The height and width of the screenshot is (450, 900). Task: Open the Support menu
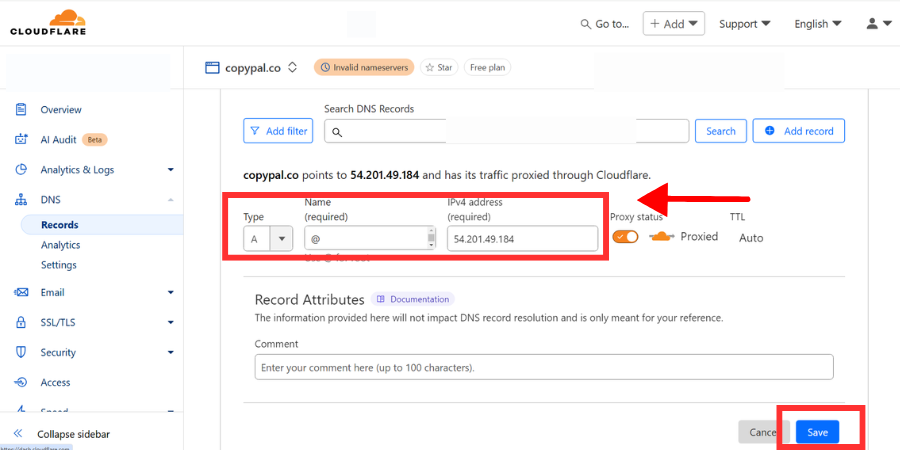click(744, 24)
